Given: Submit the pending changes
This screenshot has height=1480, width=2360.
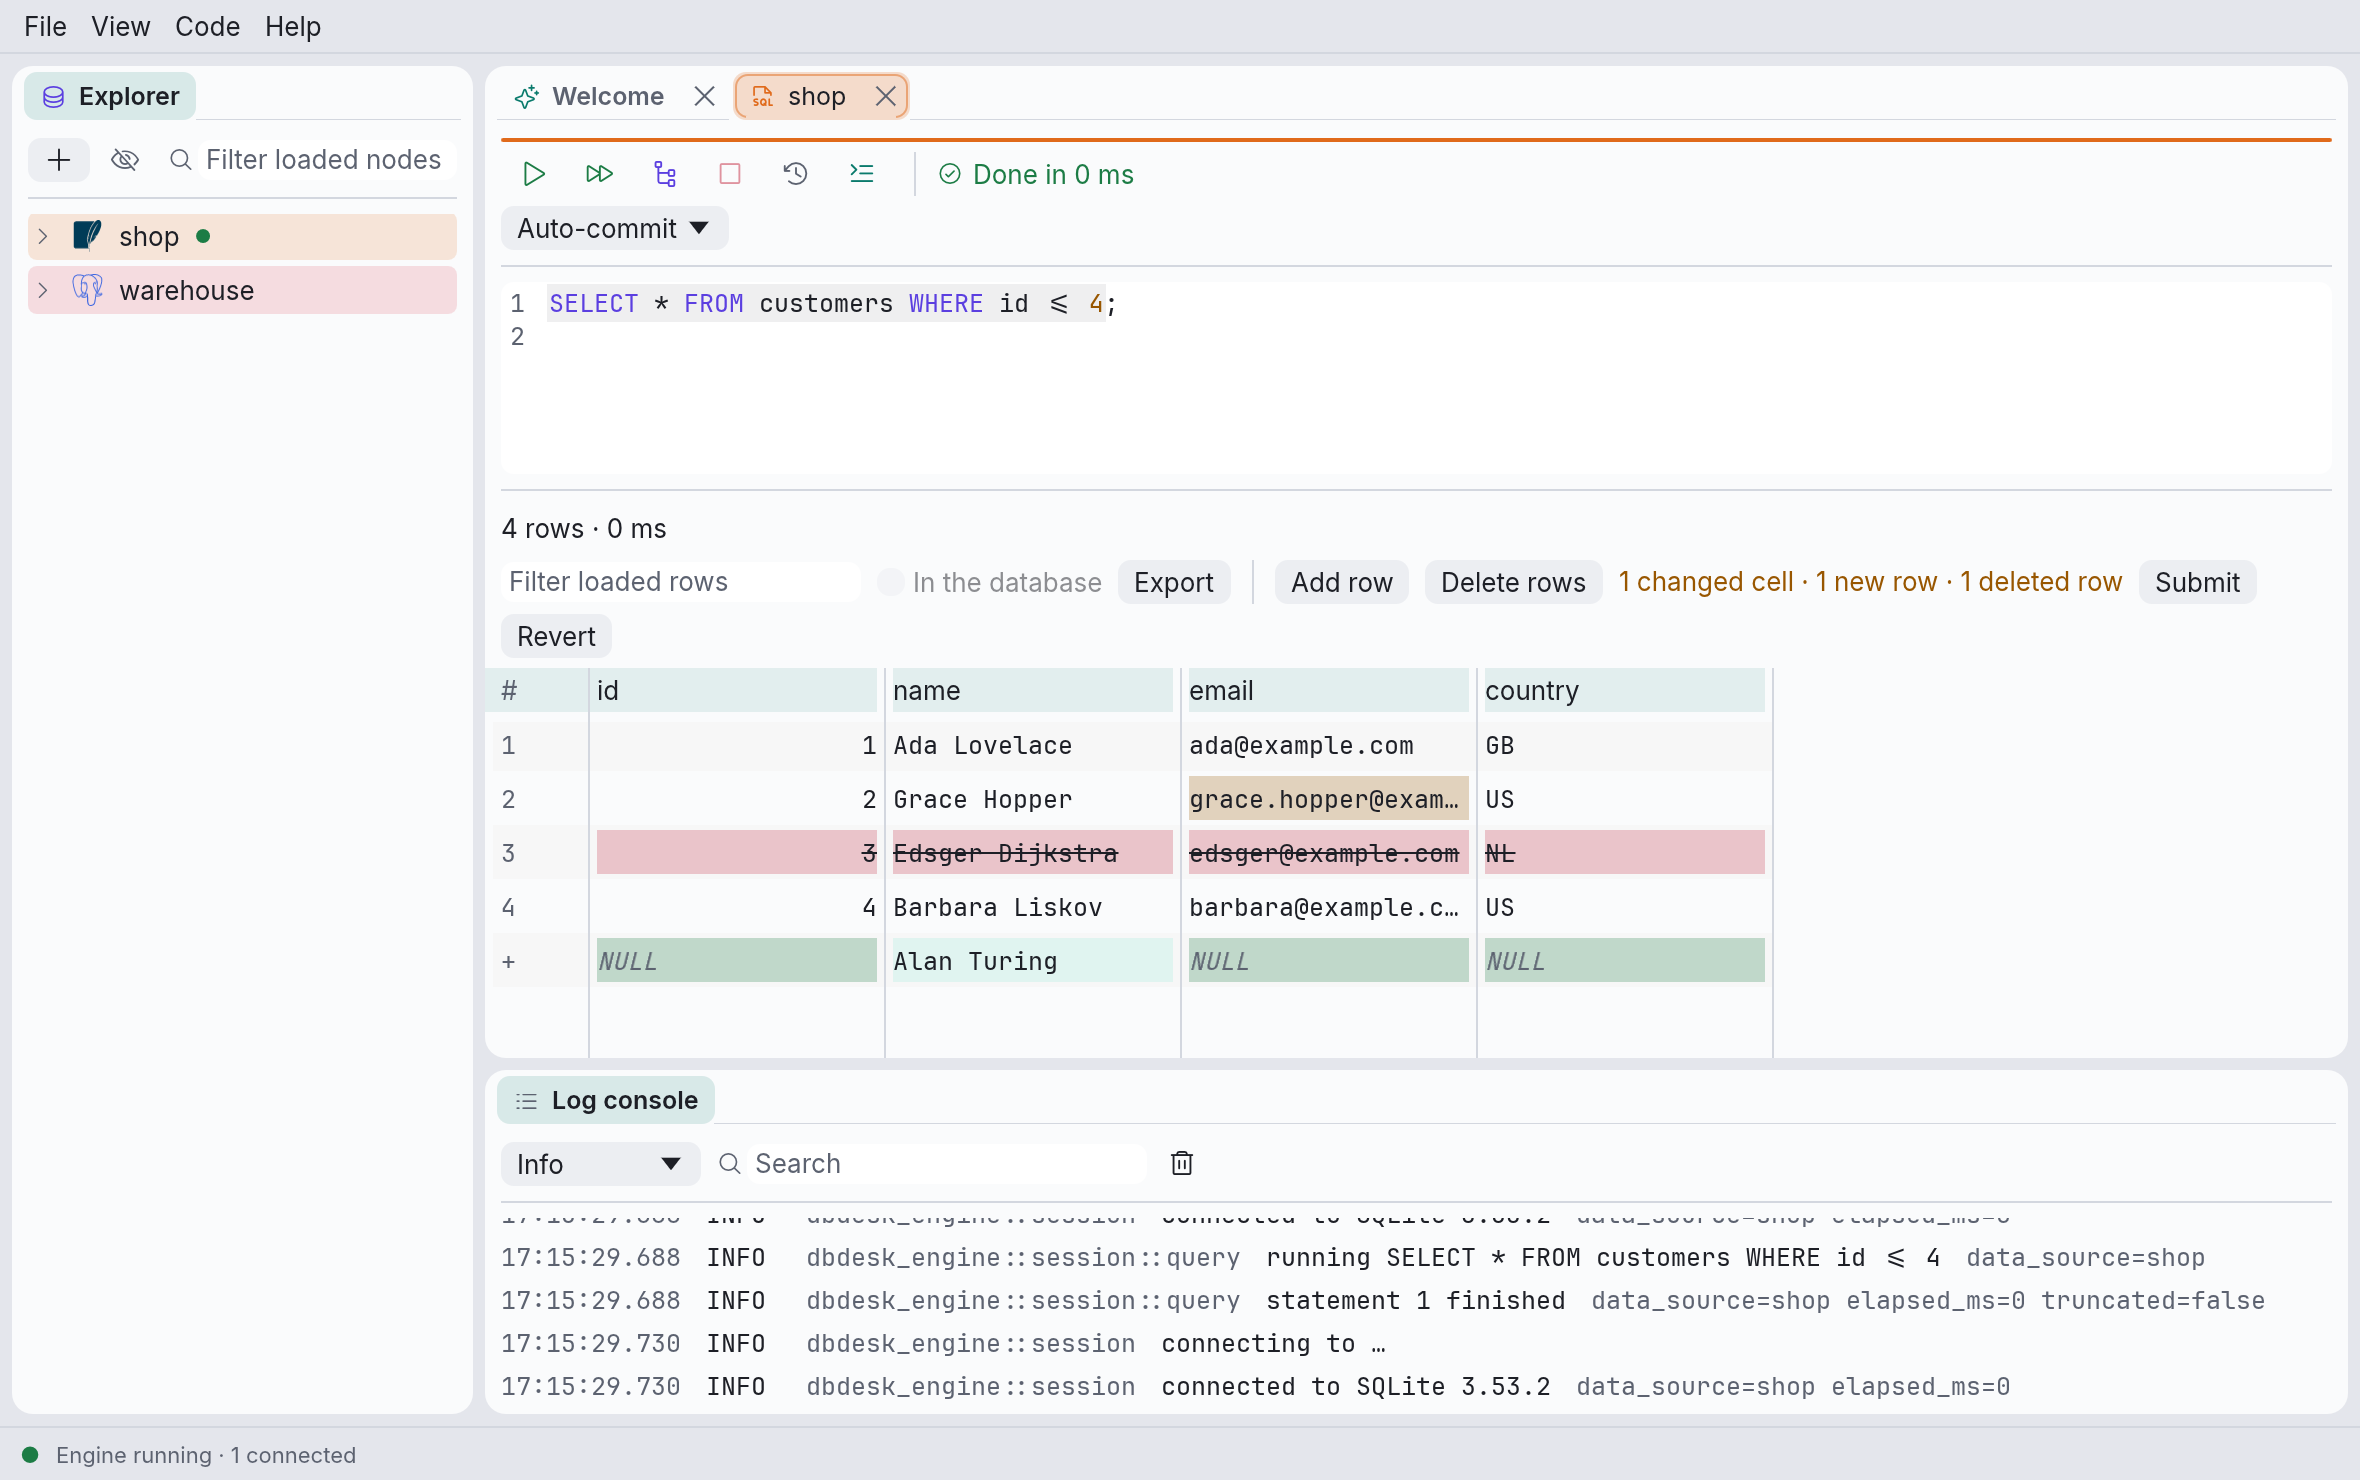Looking at the screenshot, I should 2197,582.
